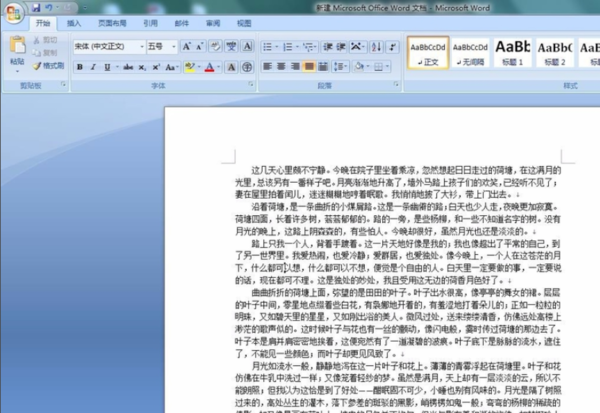This screenshot has height=413, width=600.
Task: Toggle align left
Action: click(267, 67)
